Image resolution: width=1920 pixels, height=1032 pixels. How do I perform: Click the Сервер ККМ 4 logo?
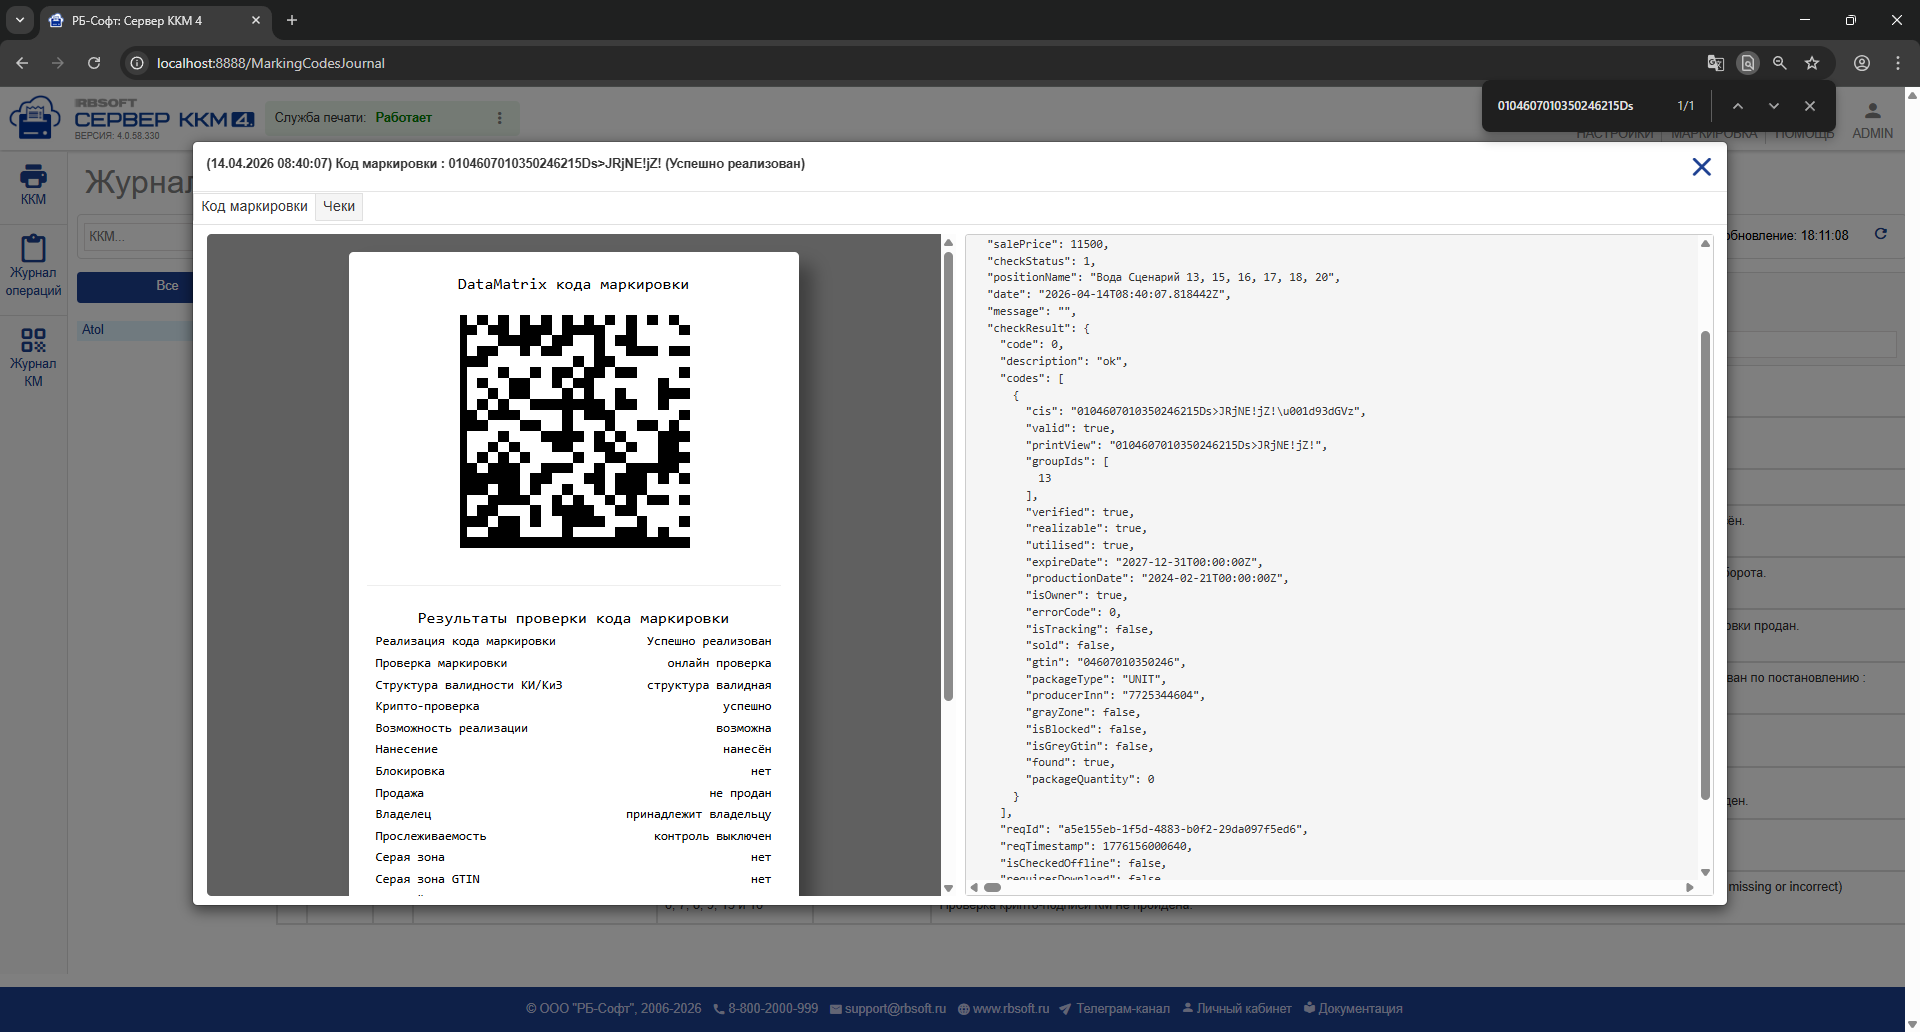132,118
